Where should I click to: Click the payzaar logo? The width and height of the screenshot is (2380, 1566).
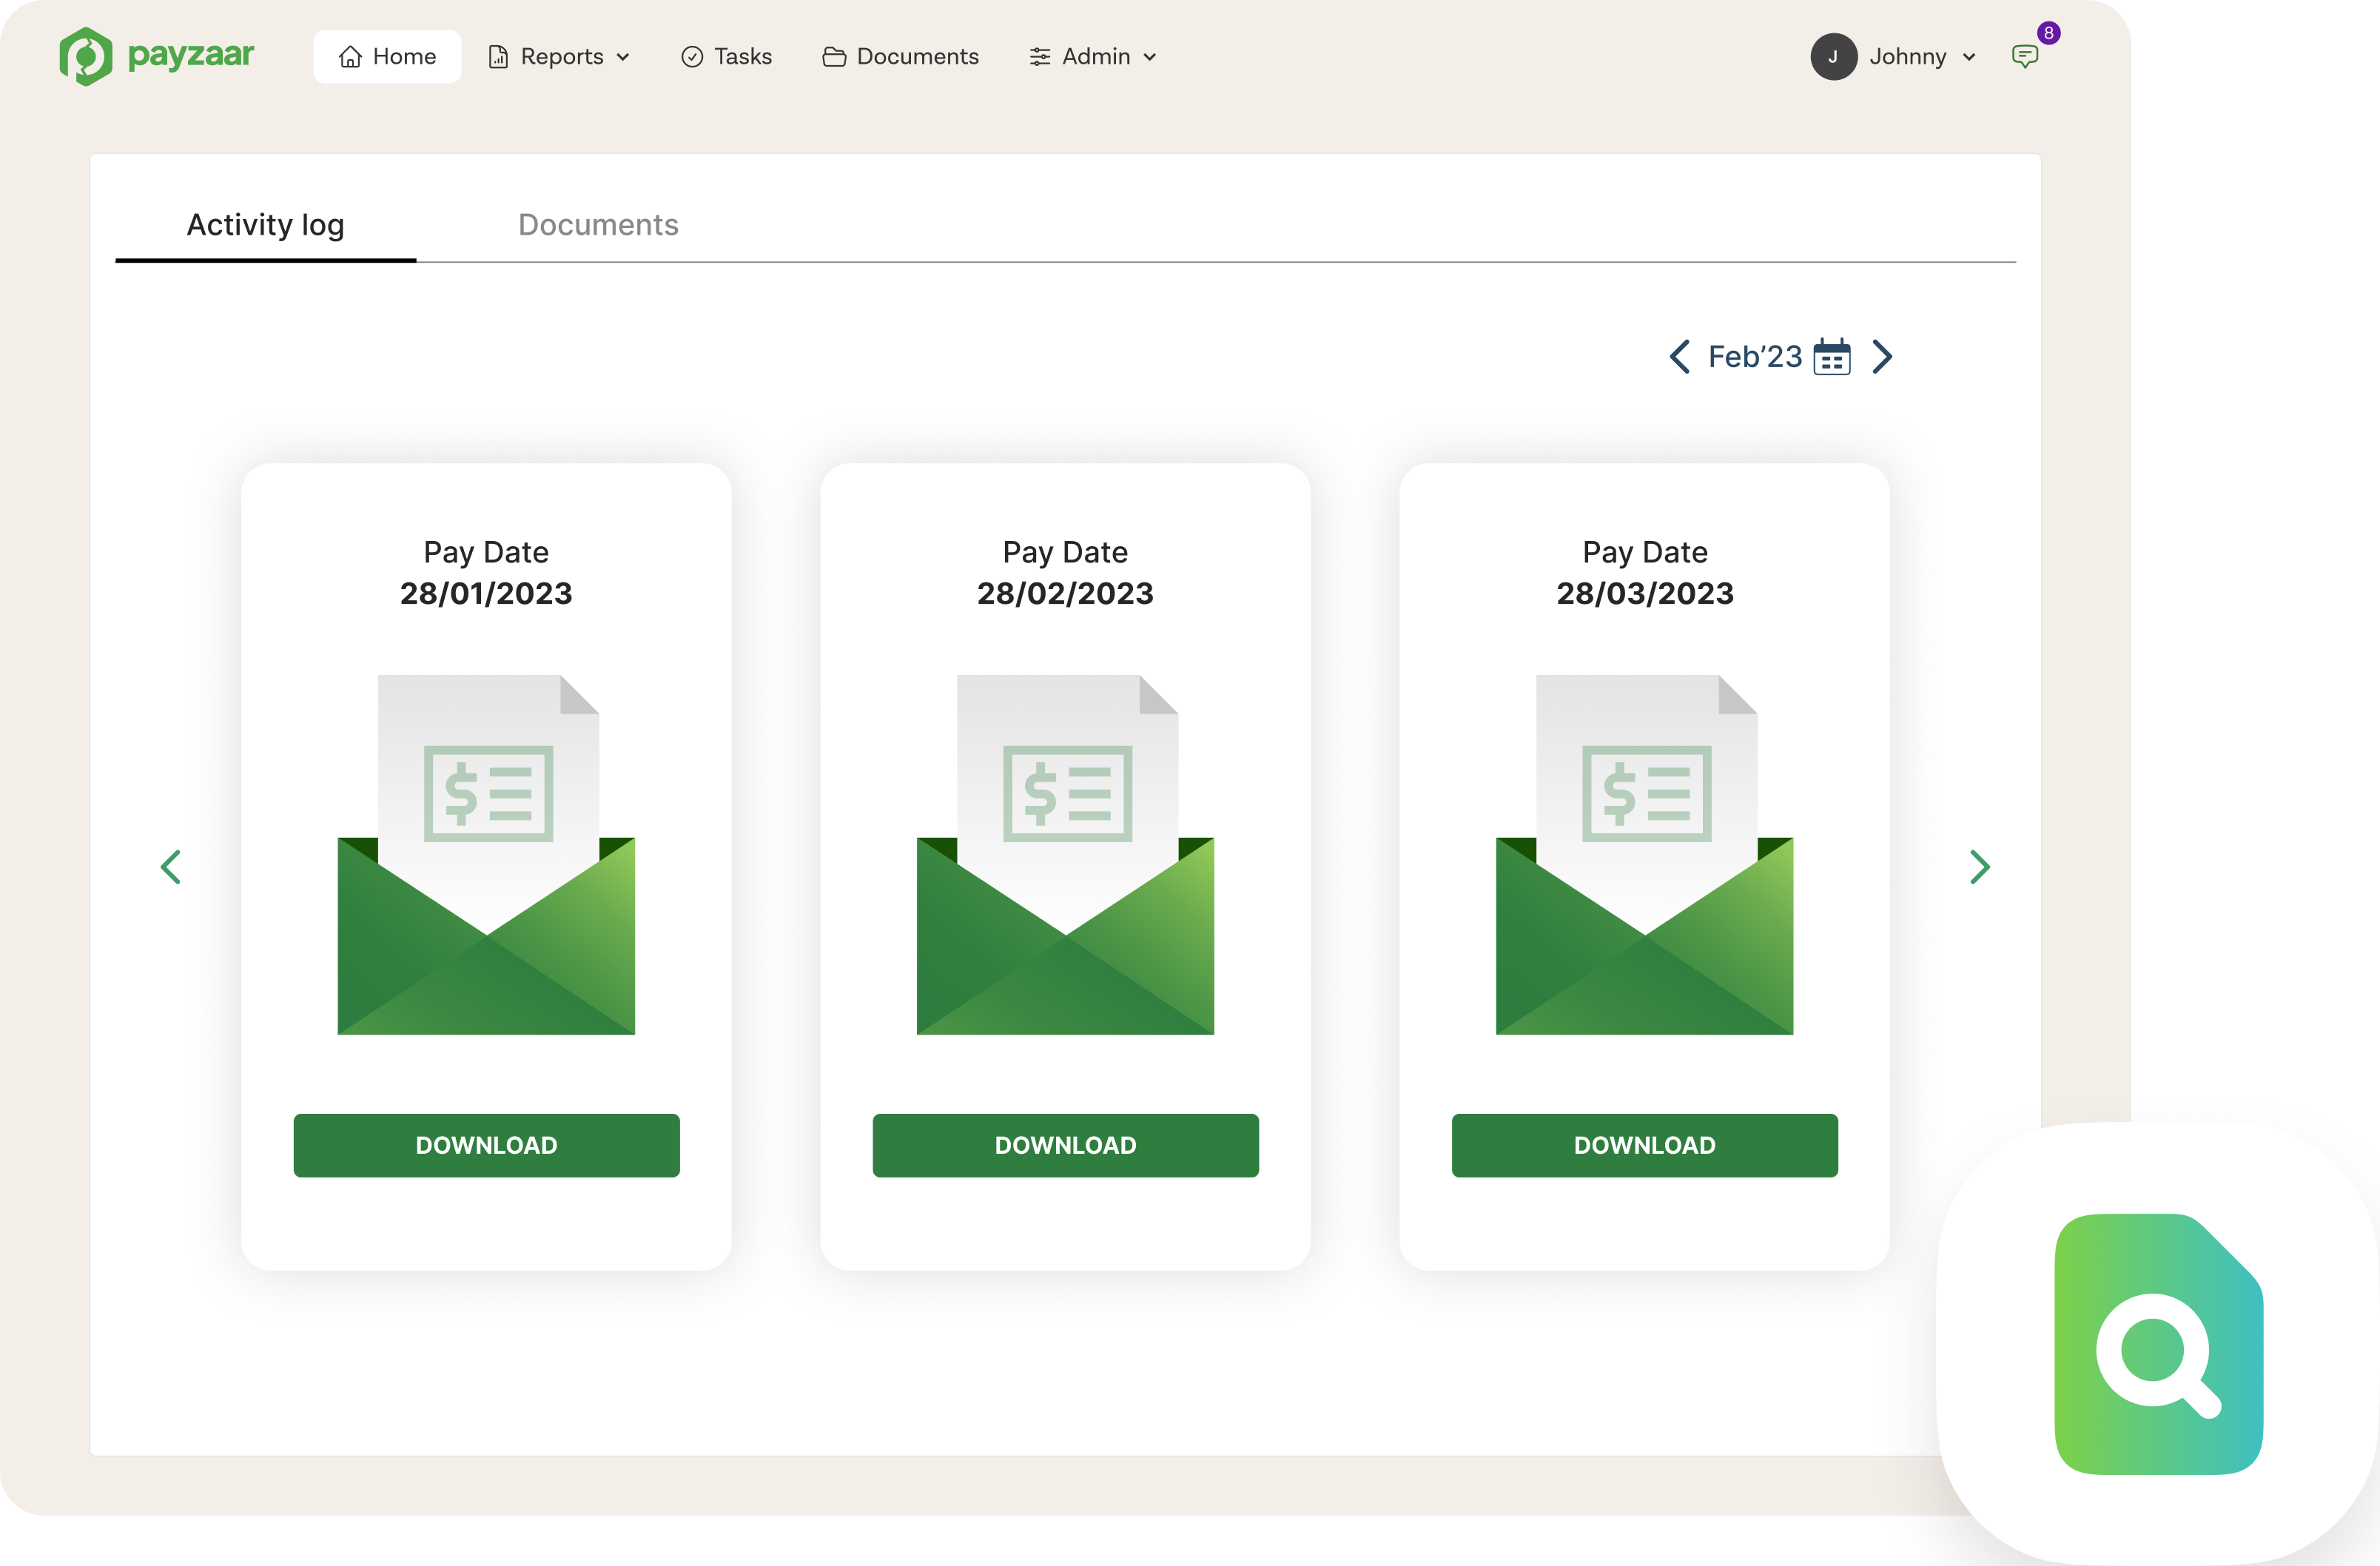(156, 56)
